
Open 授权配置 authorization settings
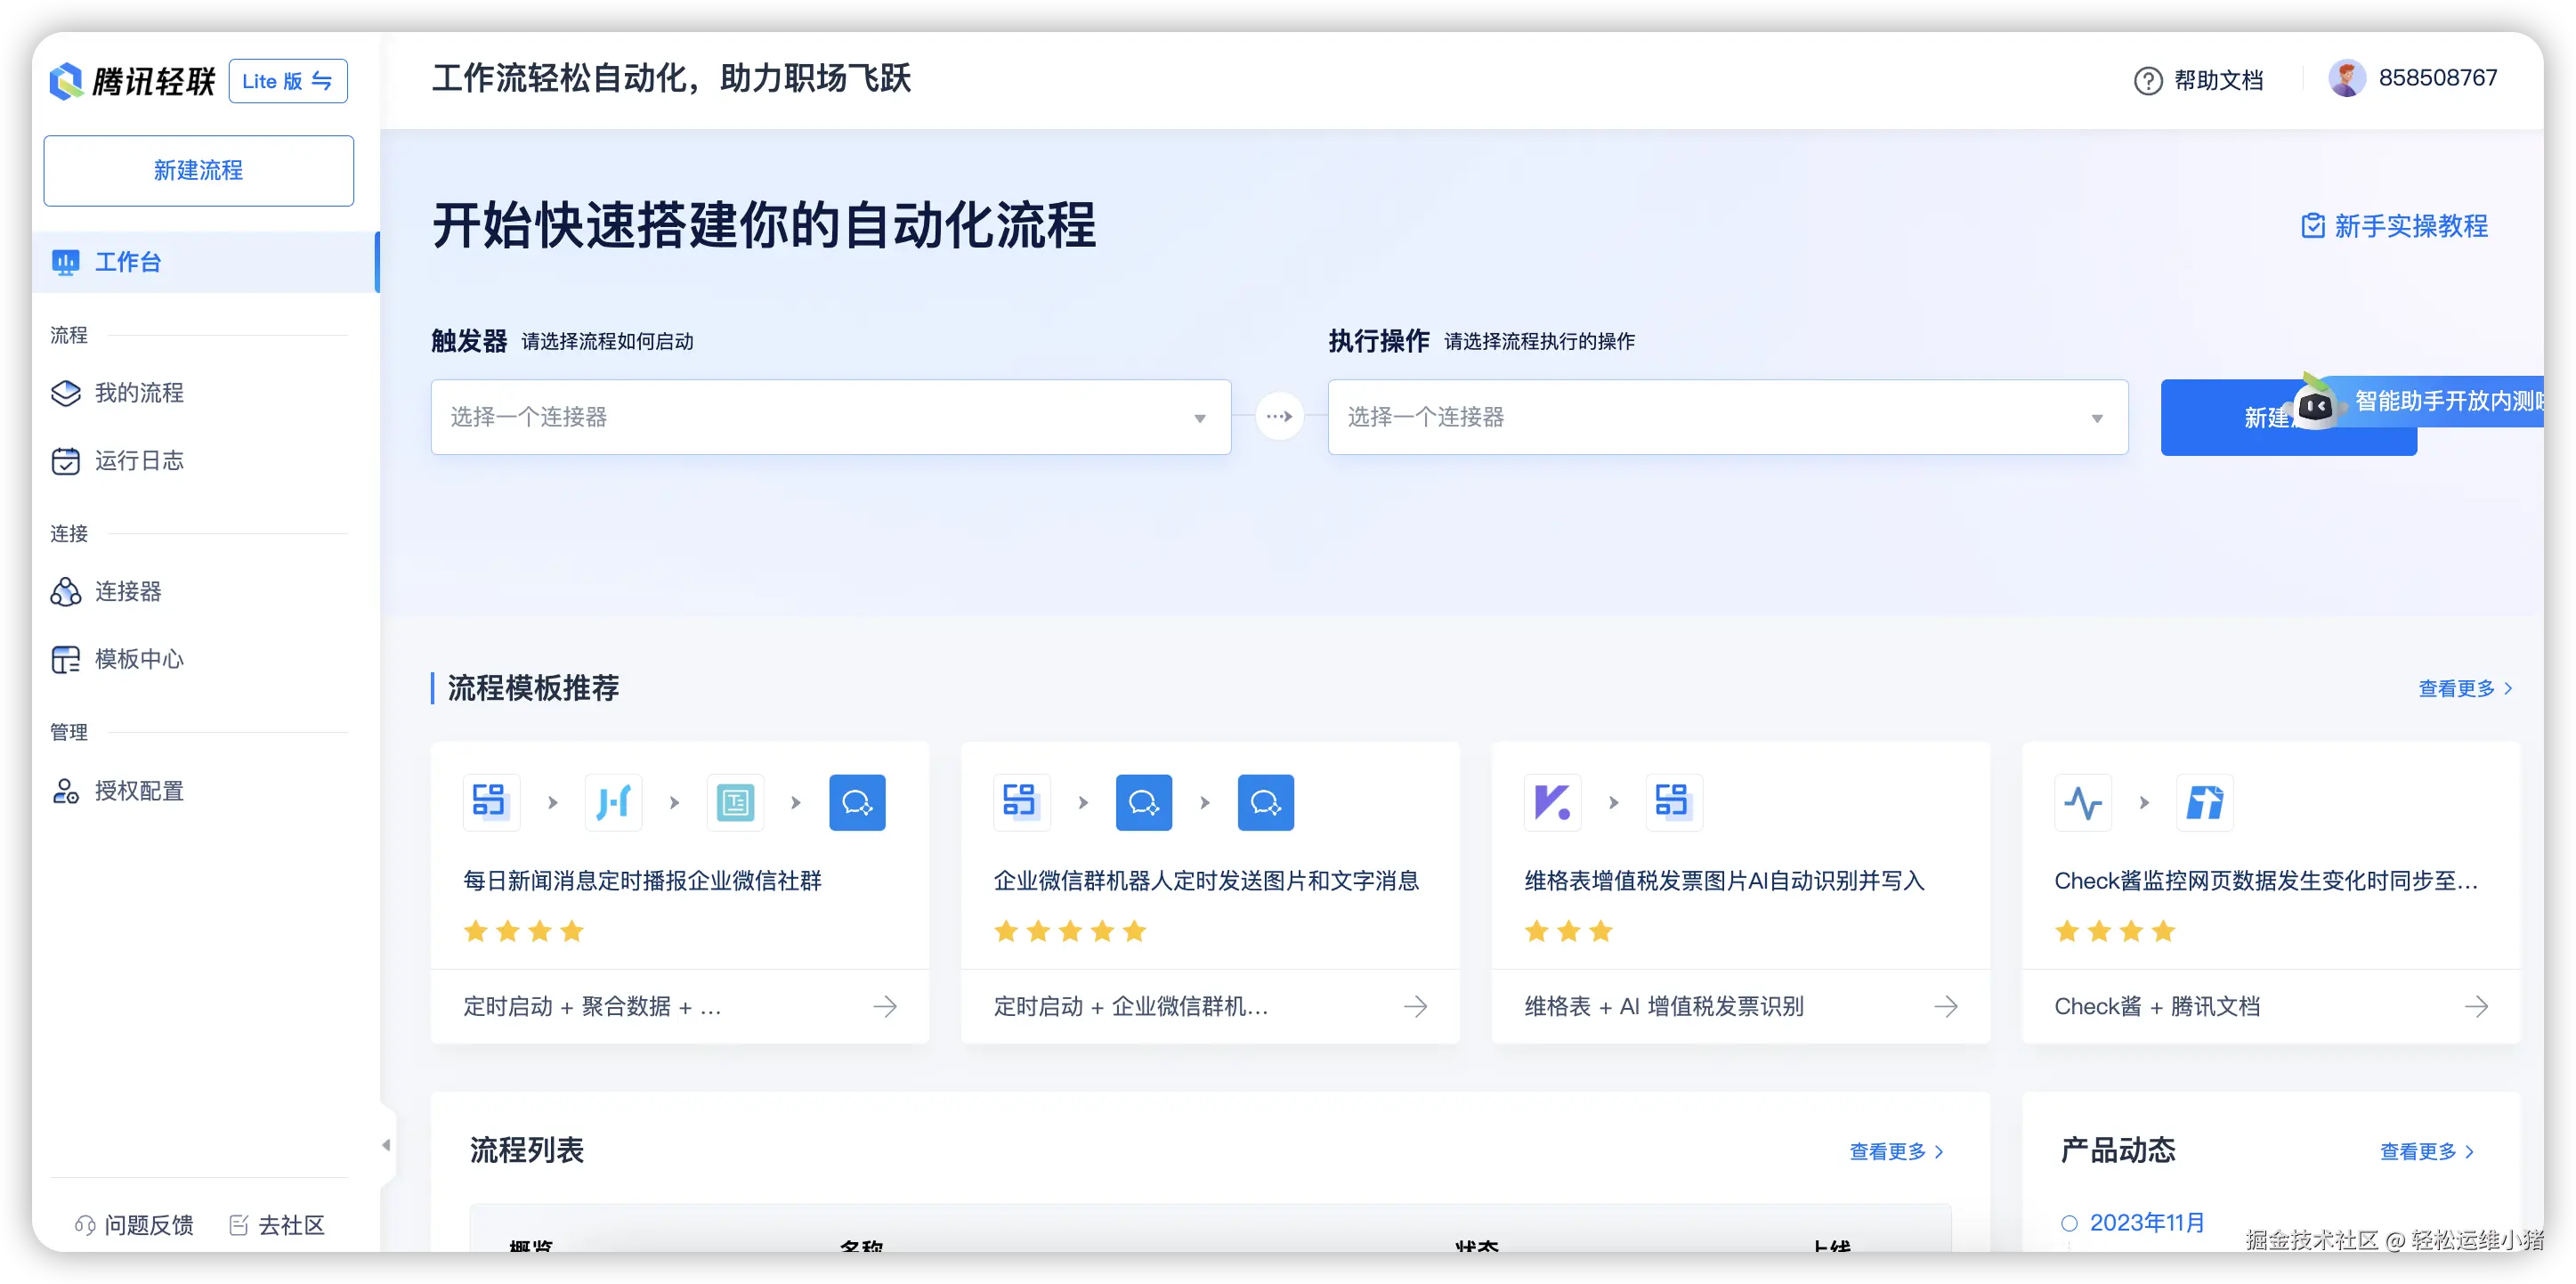(139, 790)
